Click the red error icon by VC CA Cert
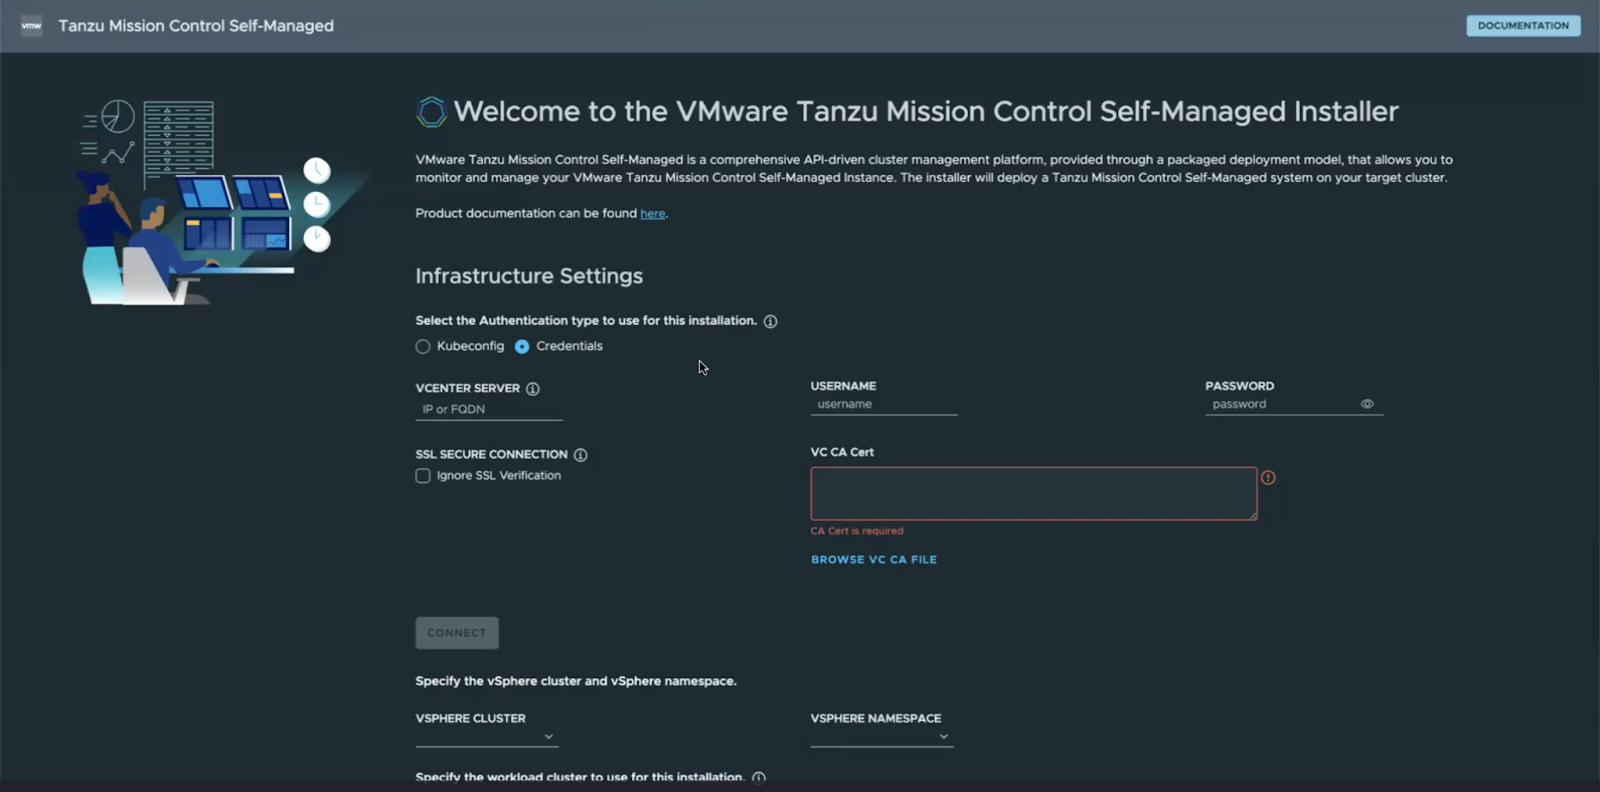1600x792 pixels. [1268, 478]
